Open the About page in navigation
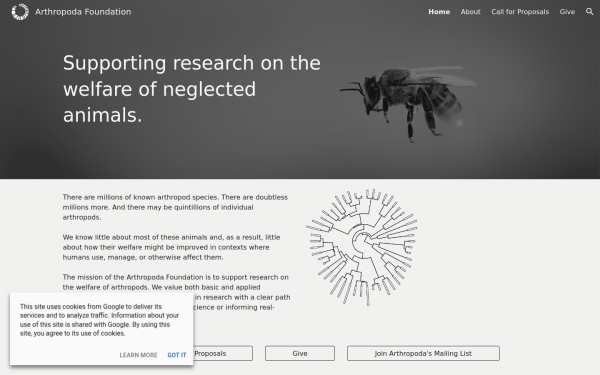 [x=470, y=12]
